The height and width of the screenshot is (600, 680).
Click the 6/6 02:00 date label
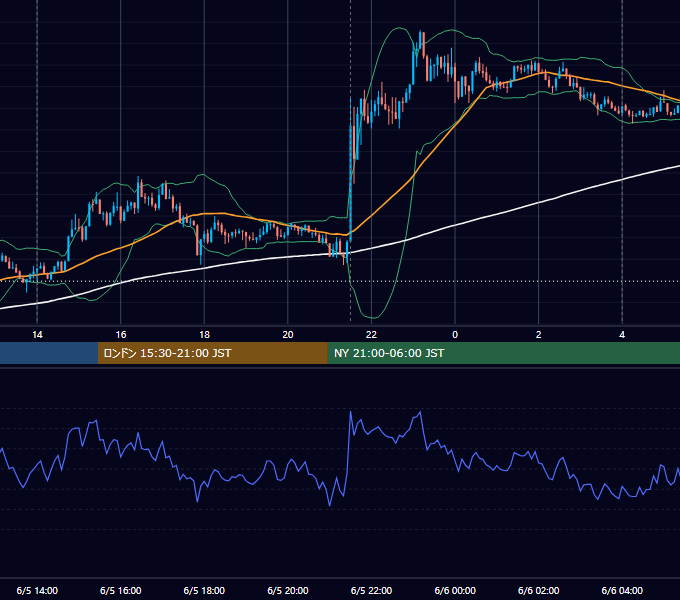coord(539,591)
